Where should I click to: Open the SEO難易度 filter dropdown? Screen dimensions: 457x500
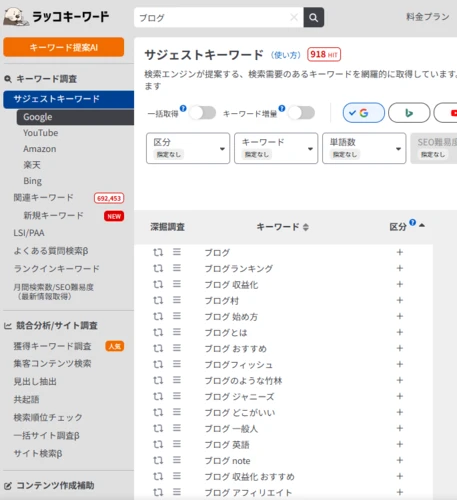(434, 148)
